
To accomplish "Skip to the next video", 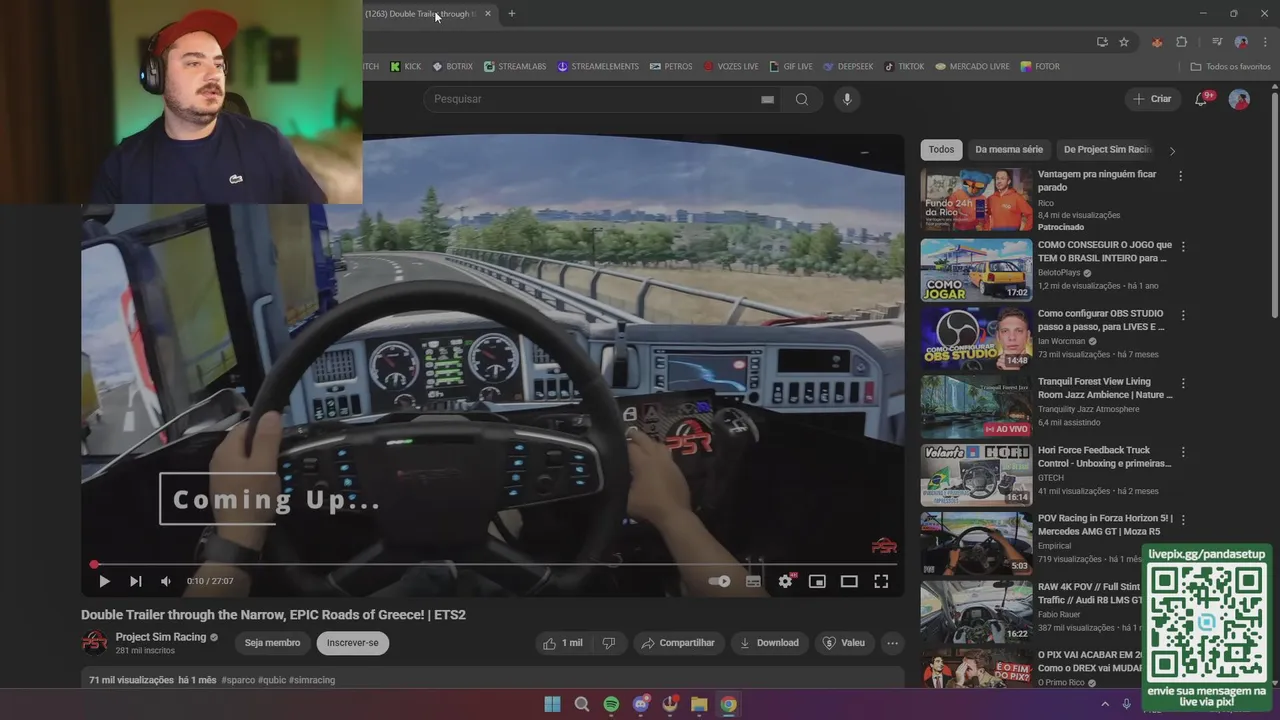I will [x=135, y=581].
